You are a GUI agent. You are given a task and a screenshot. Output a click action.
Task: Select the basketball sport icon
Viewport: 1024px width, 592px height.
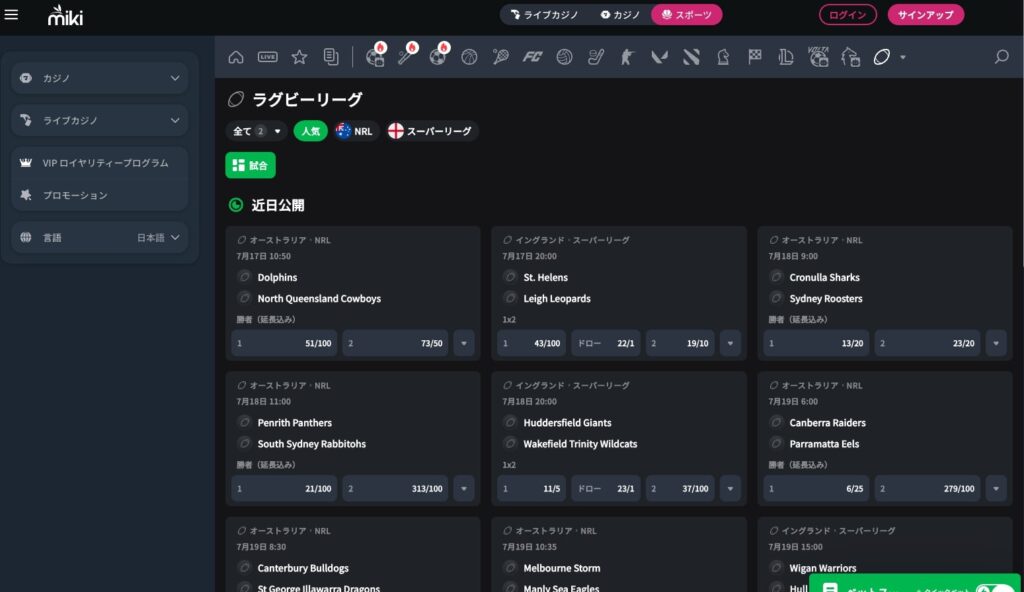pos(469,57)
